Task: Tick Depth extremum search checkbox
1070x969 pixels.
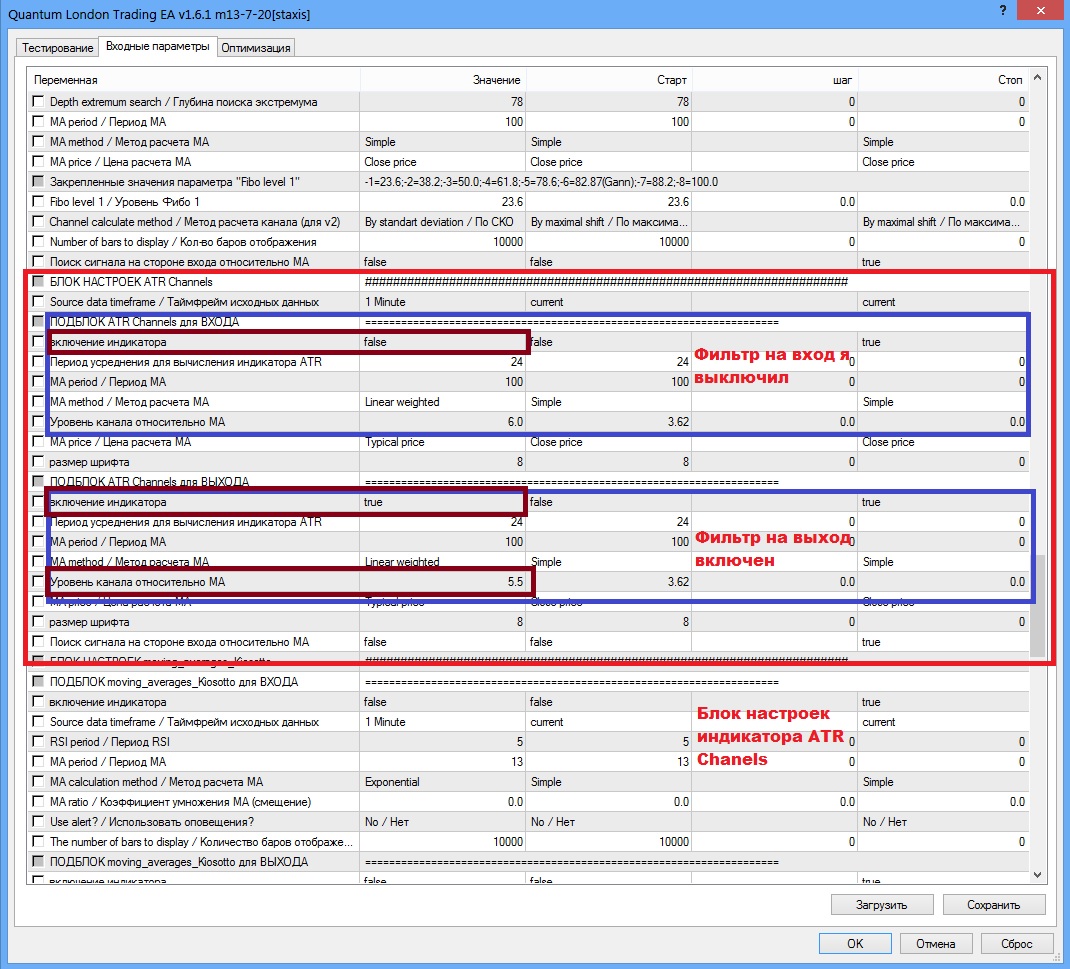Action: (x=38, y=102)
